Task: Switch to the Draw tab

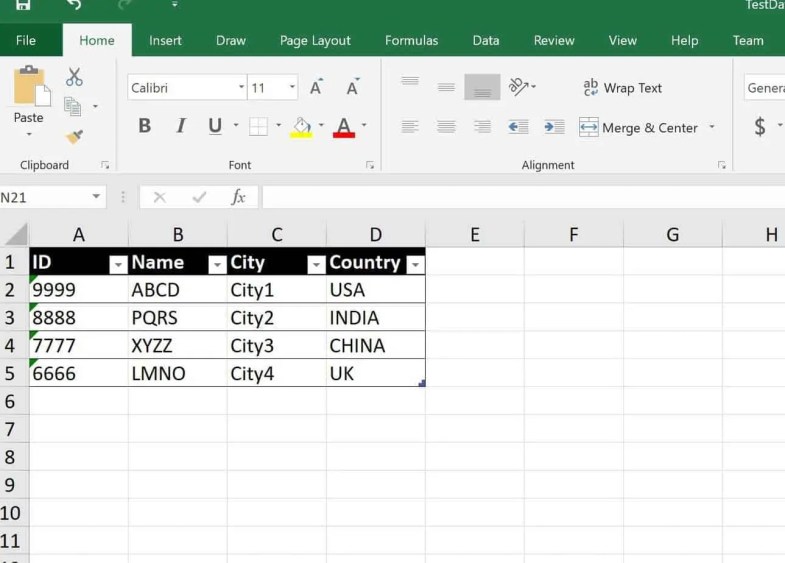Action: point(231,40)
